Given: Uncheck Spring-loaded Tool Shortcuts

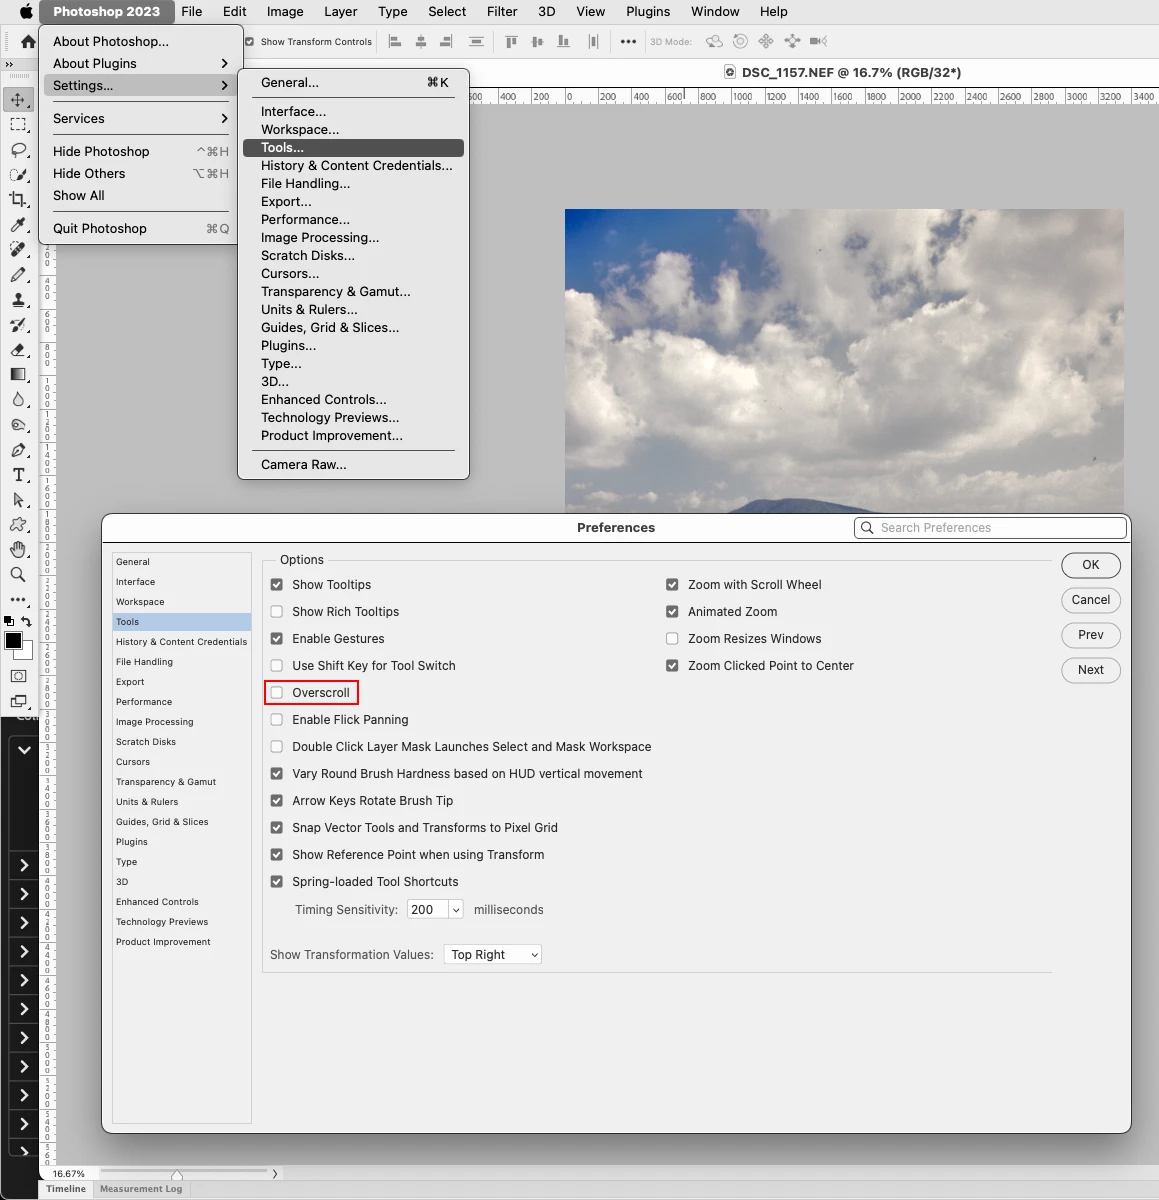Looking at the screenshot, I should point(277,881).
